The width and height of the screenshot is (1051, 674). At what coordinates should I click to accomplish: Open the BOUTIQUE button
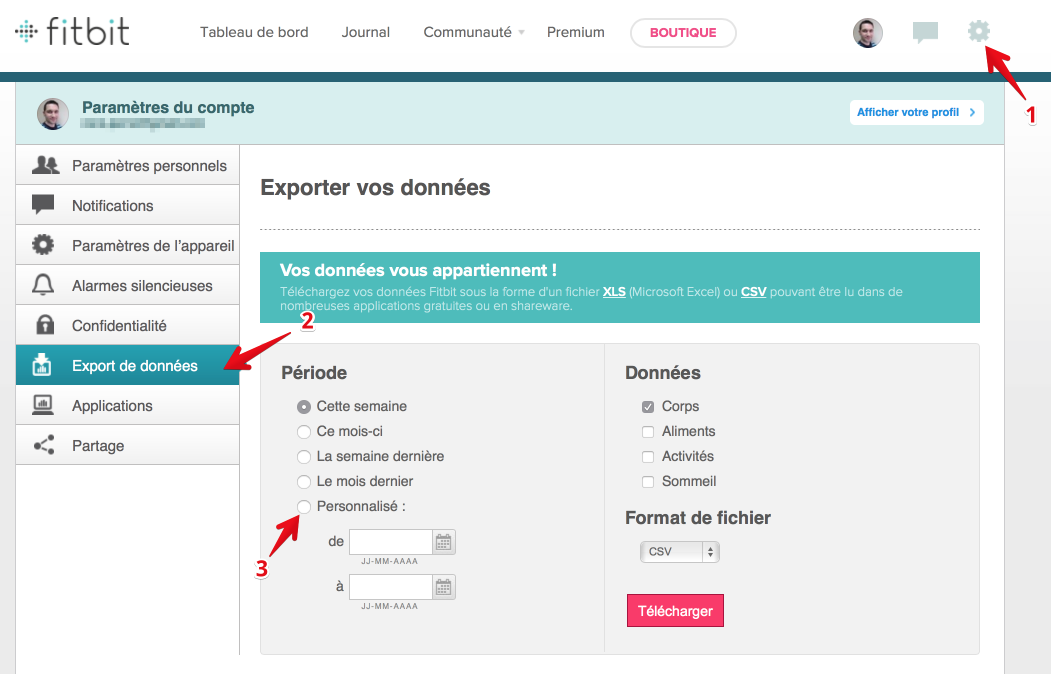(x=683, y=33)
